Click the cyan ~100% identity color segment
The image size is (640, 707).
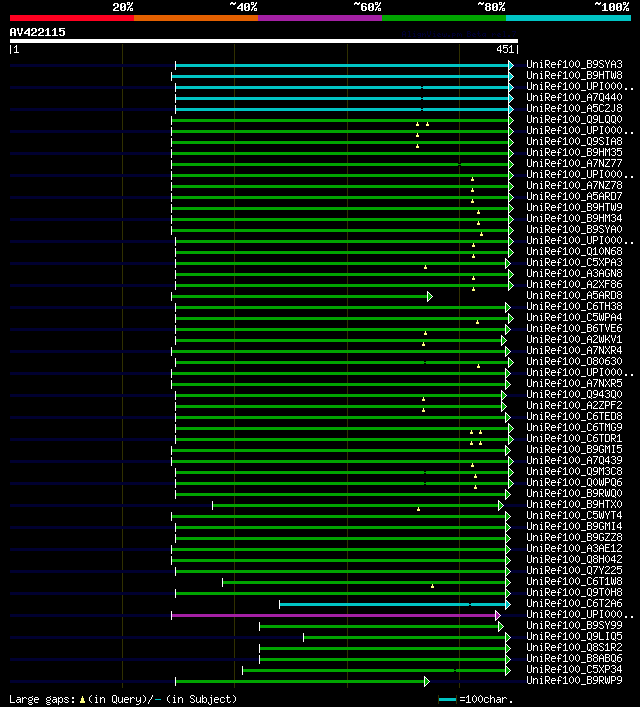pyautogui.click(x=568, y=18)
